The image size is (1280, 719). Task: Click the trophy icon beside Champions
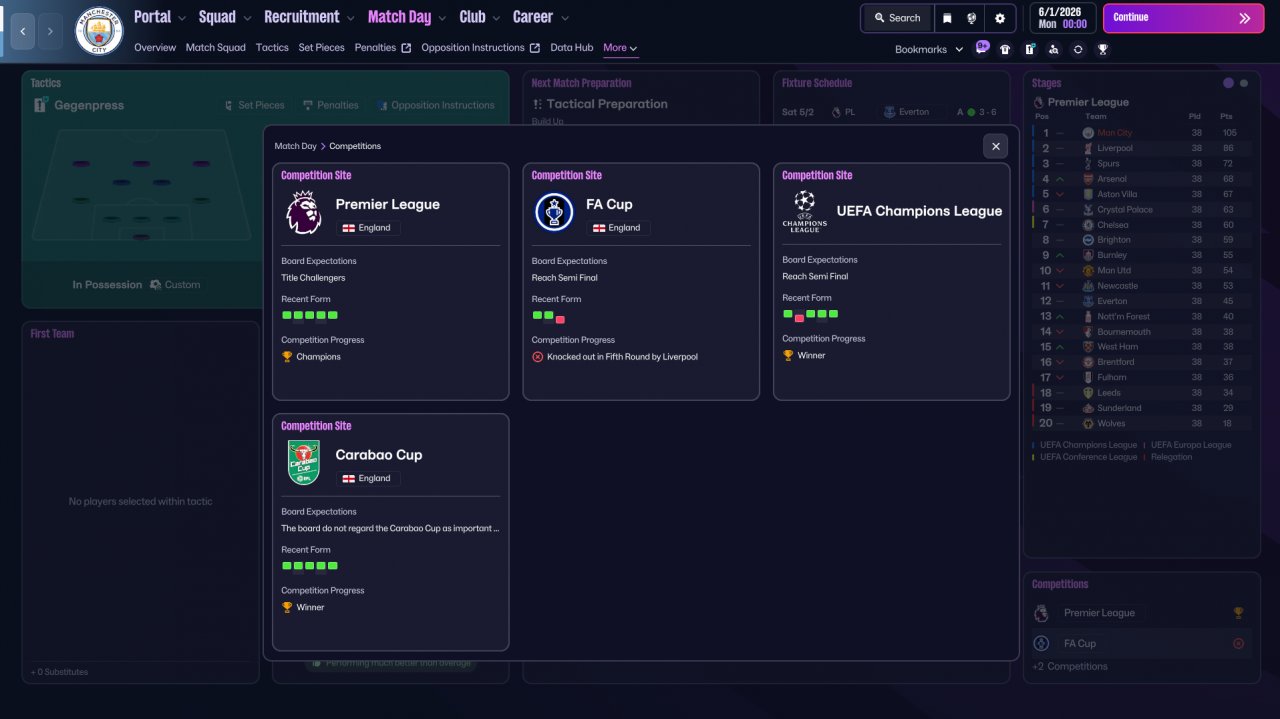point(287,356)
